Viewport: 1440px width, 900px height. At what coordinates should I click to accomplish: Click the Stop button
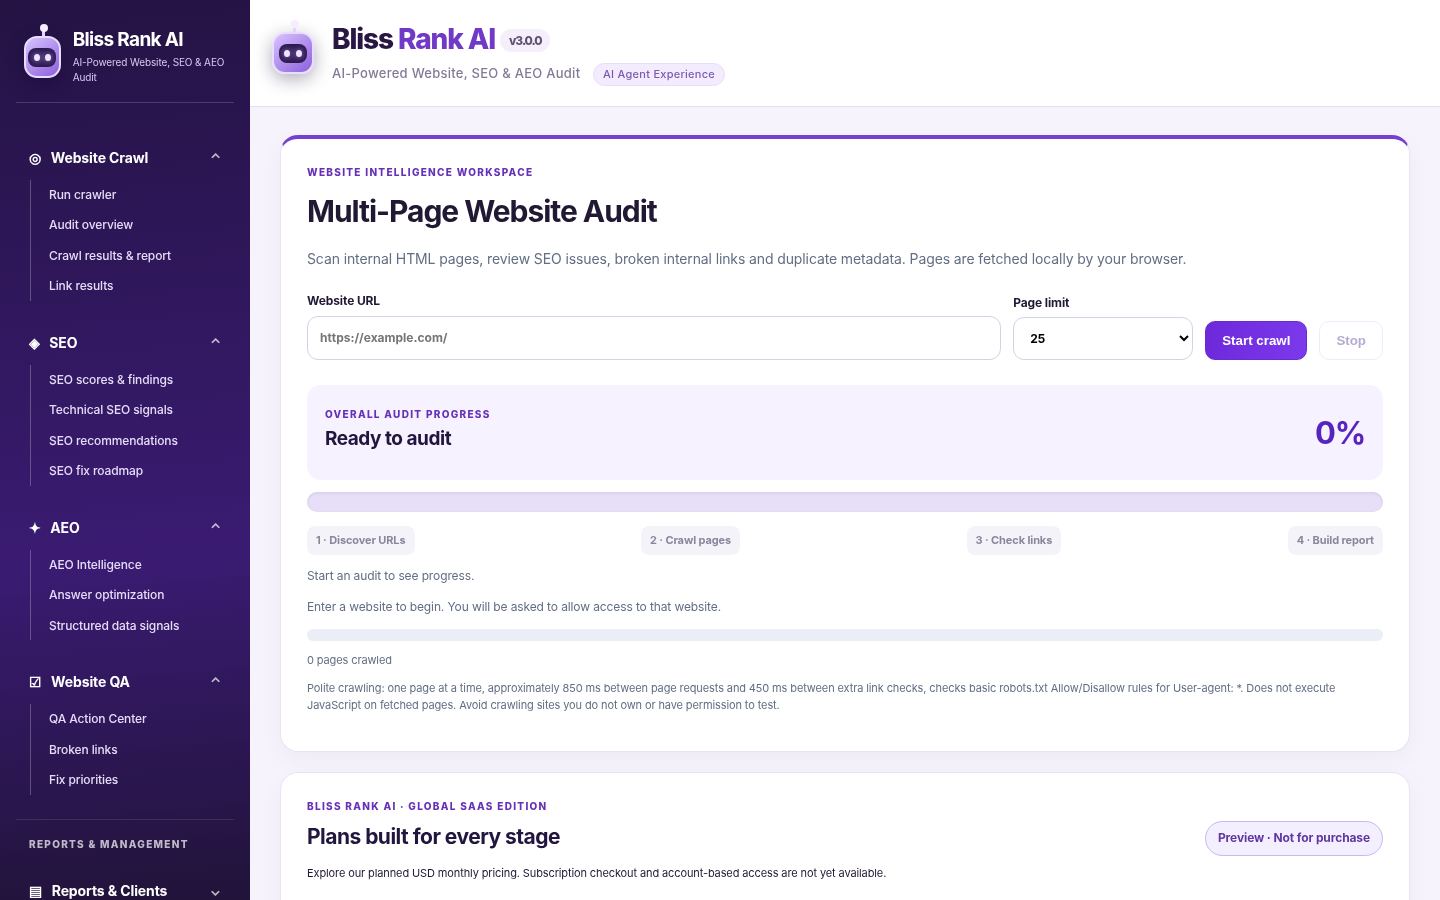pyautogui.click(x=1351, y=341)
